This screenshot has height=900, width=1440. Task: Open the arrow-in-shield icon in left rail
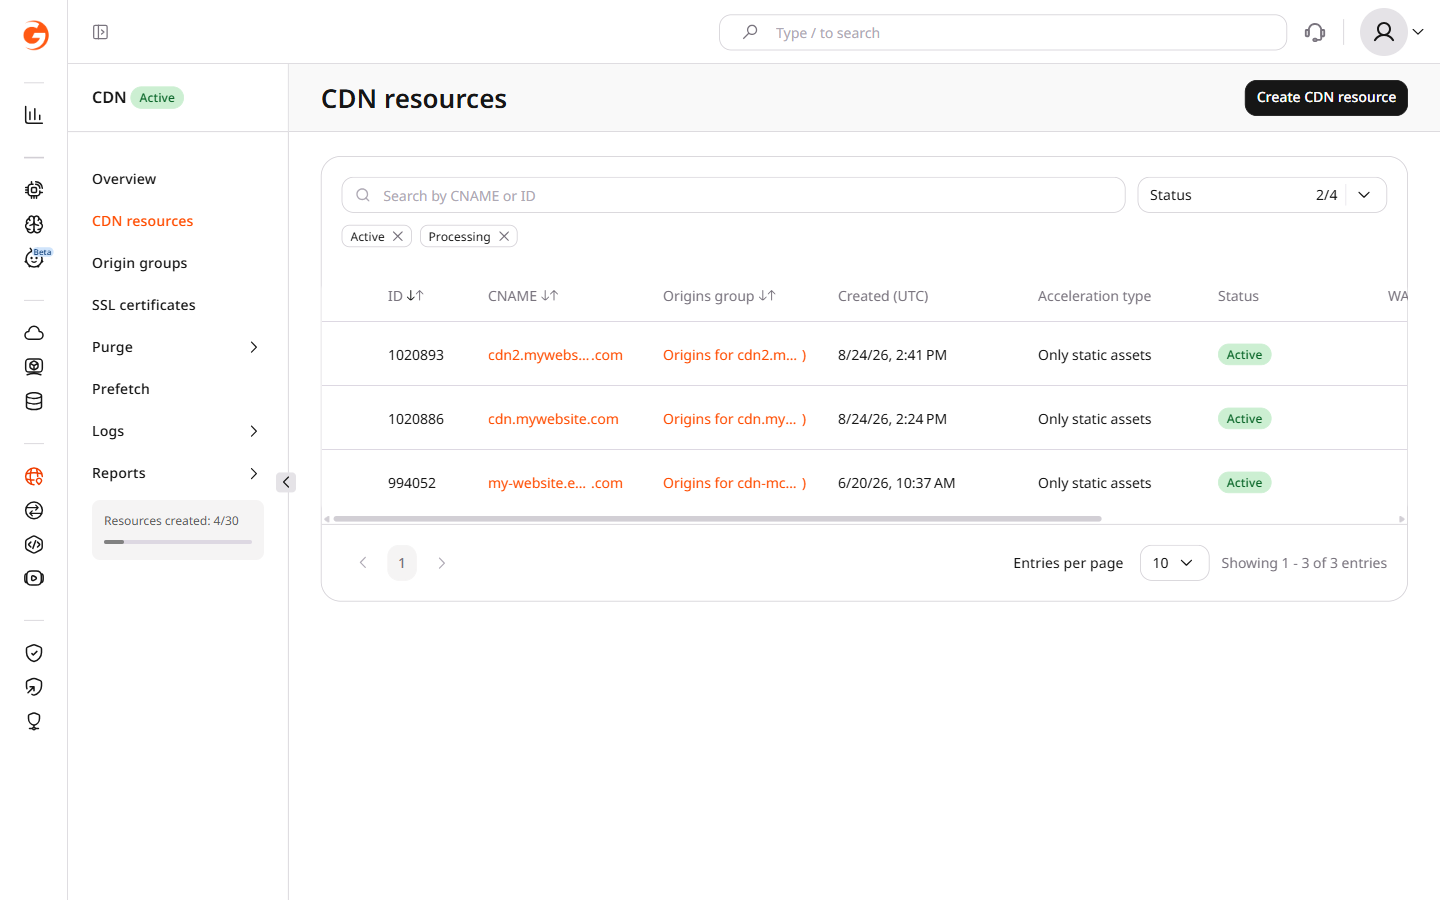click(x=34, y=687)
